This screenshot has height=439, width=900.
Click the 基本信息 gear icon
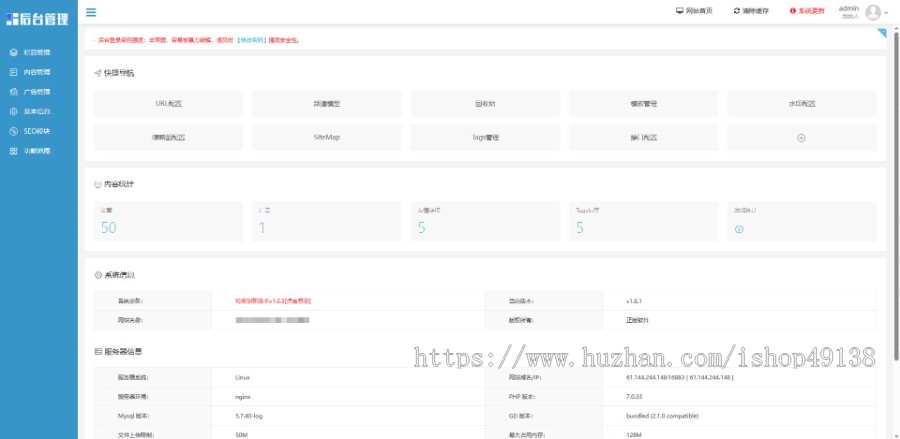coord(14,111)
